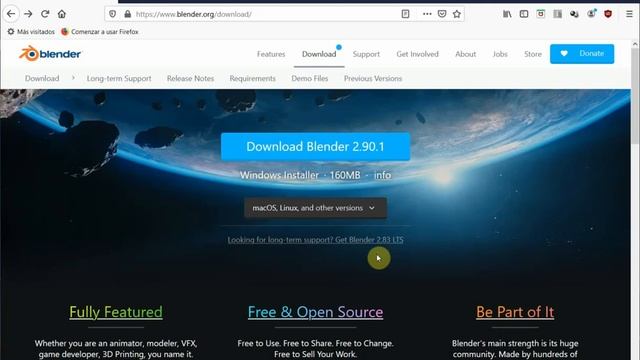Click the scrollbar up arrow
This screenshot has width=640, height=360.
635,44
